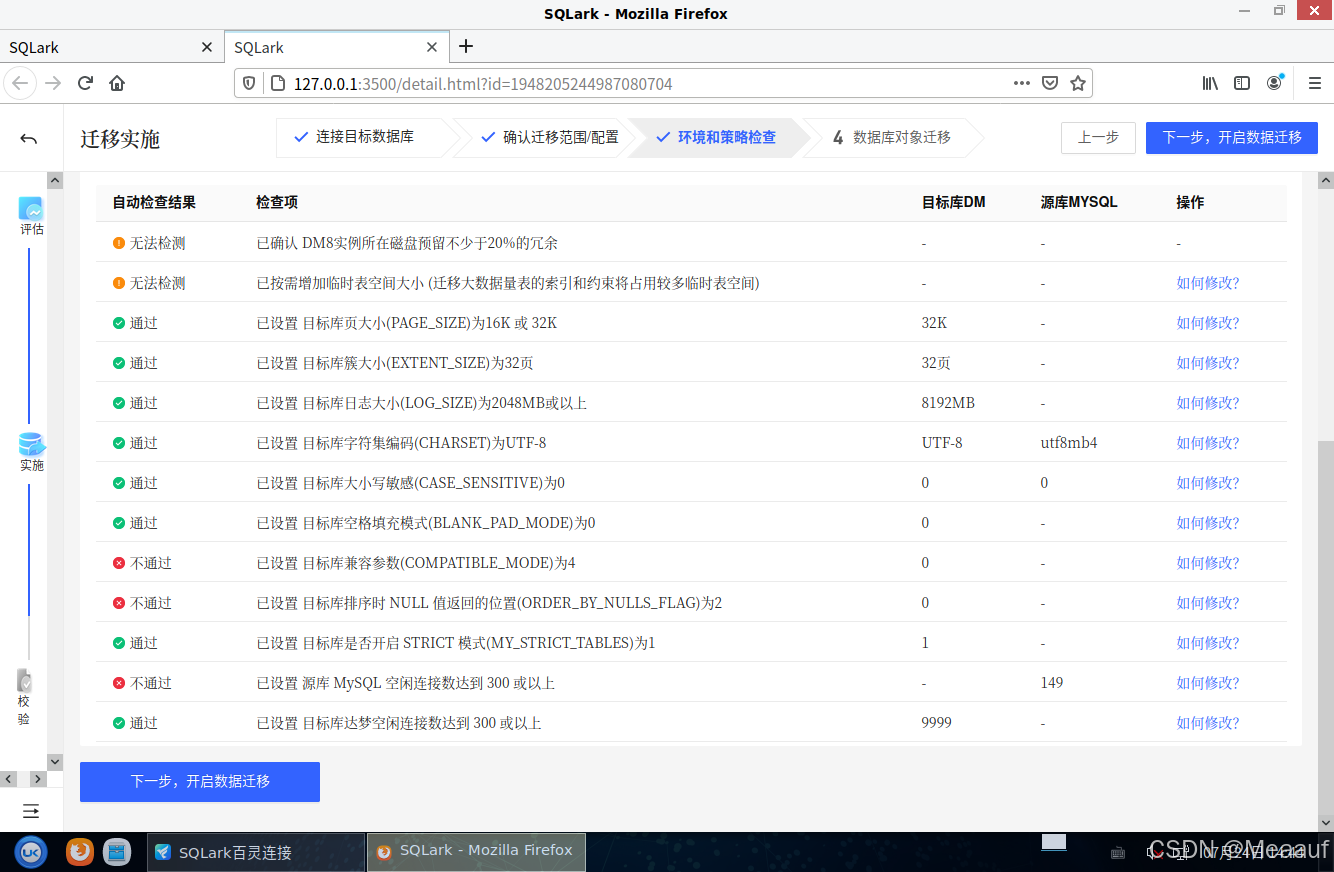1334x872 pixels.
Task: Click sidebar scrollbar up arrow
Action: tap(55, 181)
